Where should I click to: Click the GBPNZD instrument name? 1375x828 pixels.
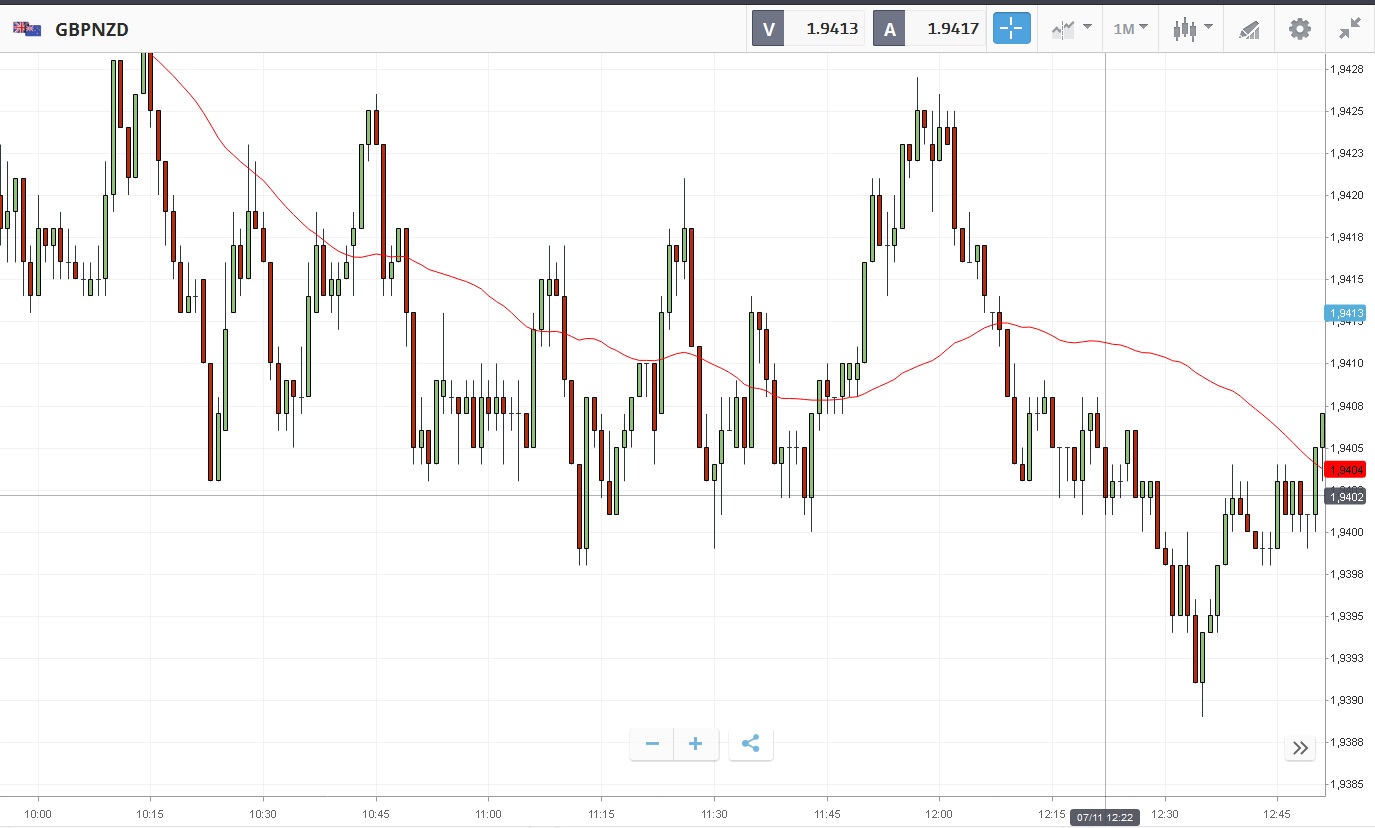pos(92,29)
